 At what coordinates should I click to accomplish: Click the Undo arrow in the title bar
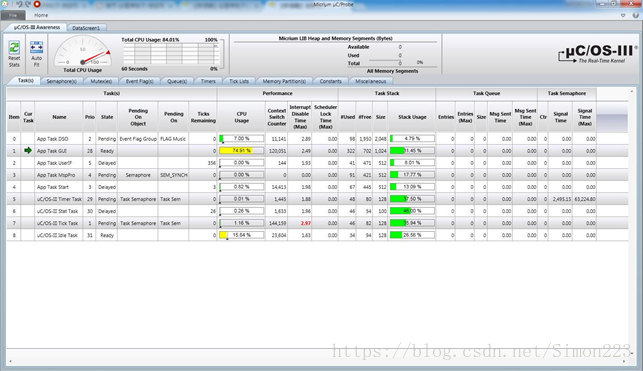(19, 4)
